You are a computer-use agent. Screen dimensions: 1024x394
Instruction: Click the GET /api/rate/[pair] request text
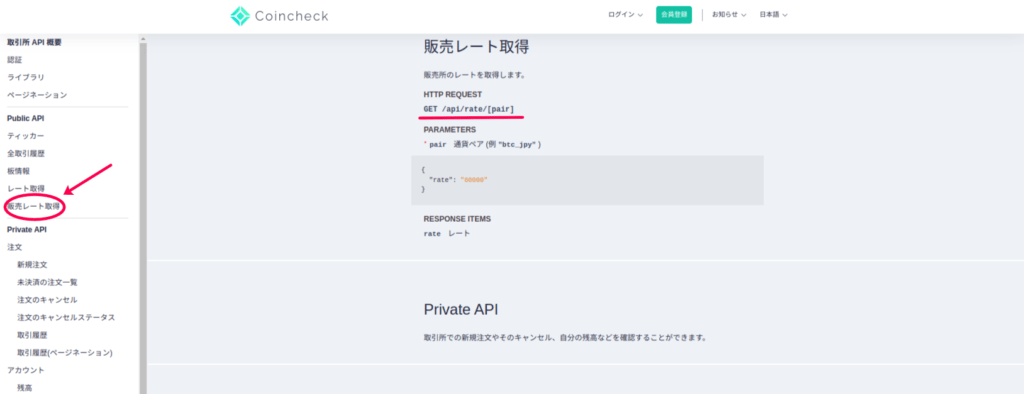[x=469, y=108]
